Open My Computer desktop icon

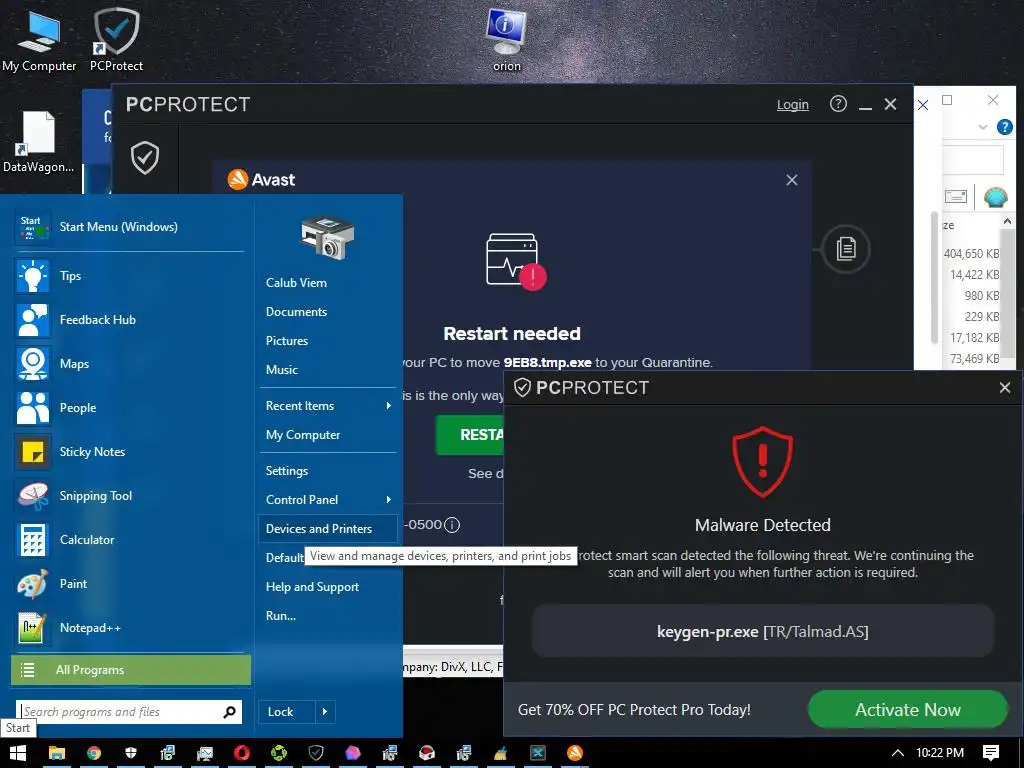point(39,39)
